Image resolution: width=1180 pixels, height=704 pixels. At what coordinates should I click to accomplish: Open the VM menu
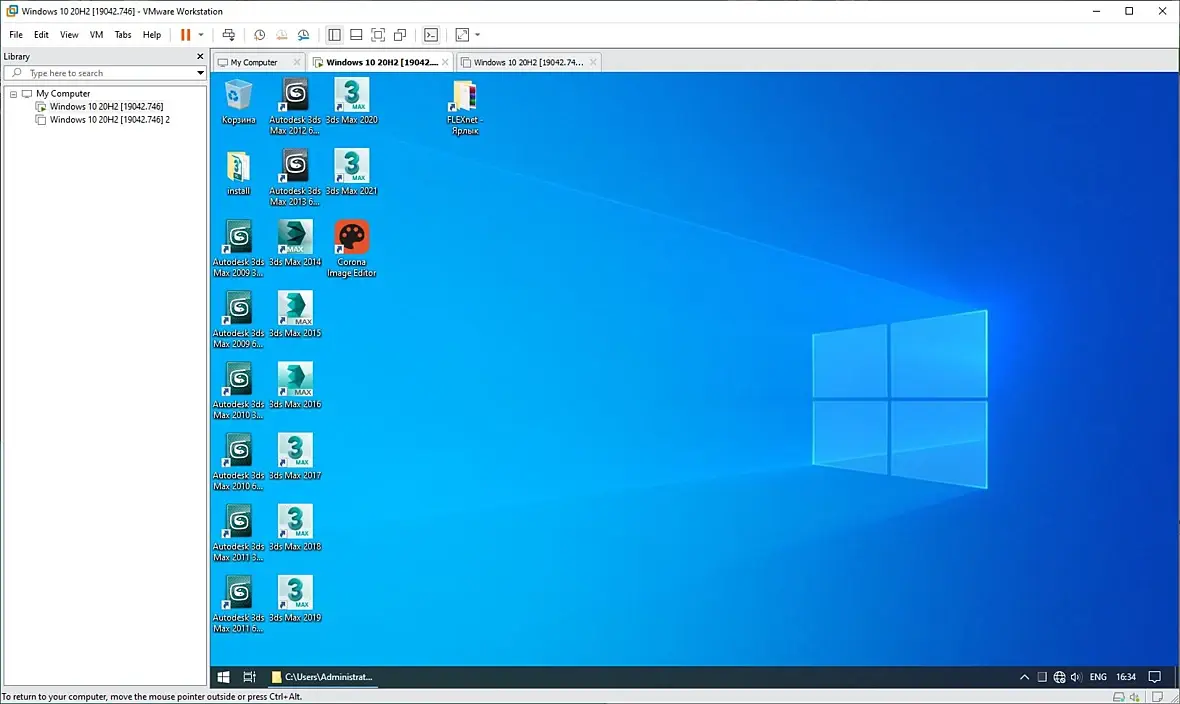pyautogui.click(x=96, y=35)
